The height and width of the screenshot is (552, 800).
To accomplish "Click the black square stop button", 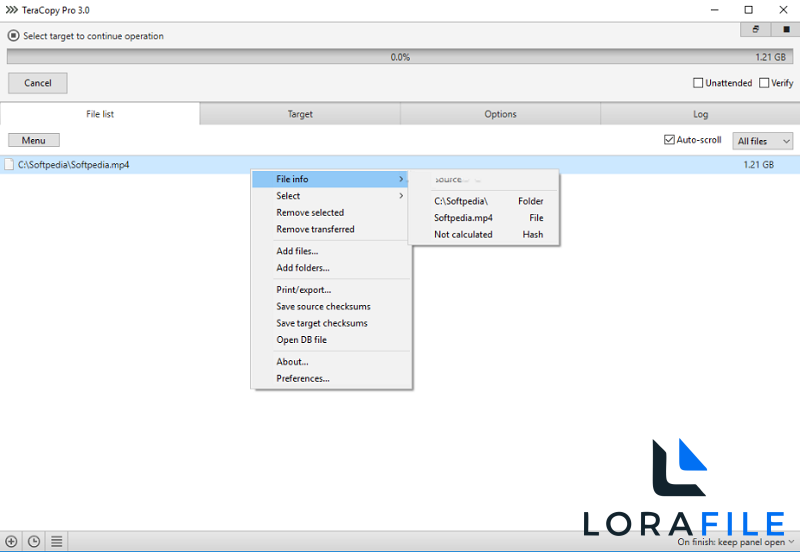I will tap(786, 30).
